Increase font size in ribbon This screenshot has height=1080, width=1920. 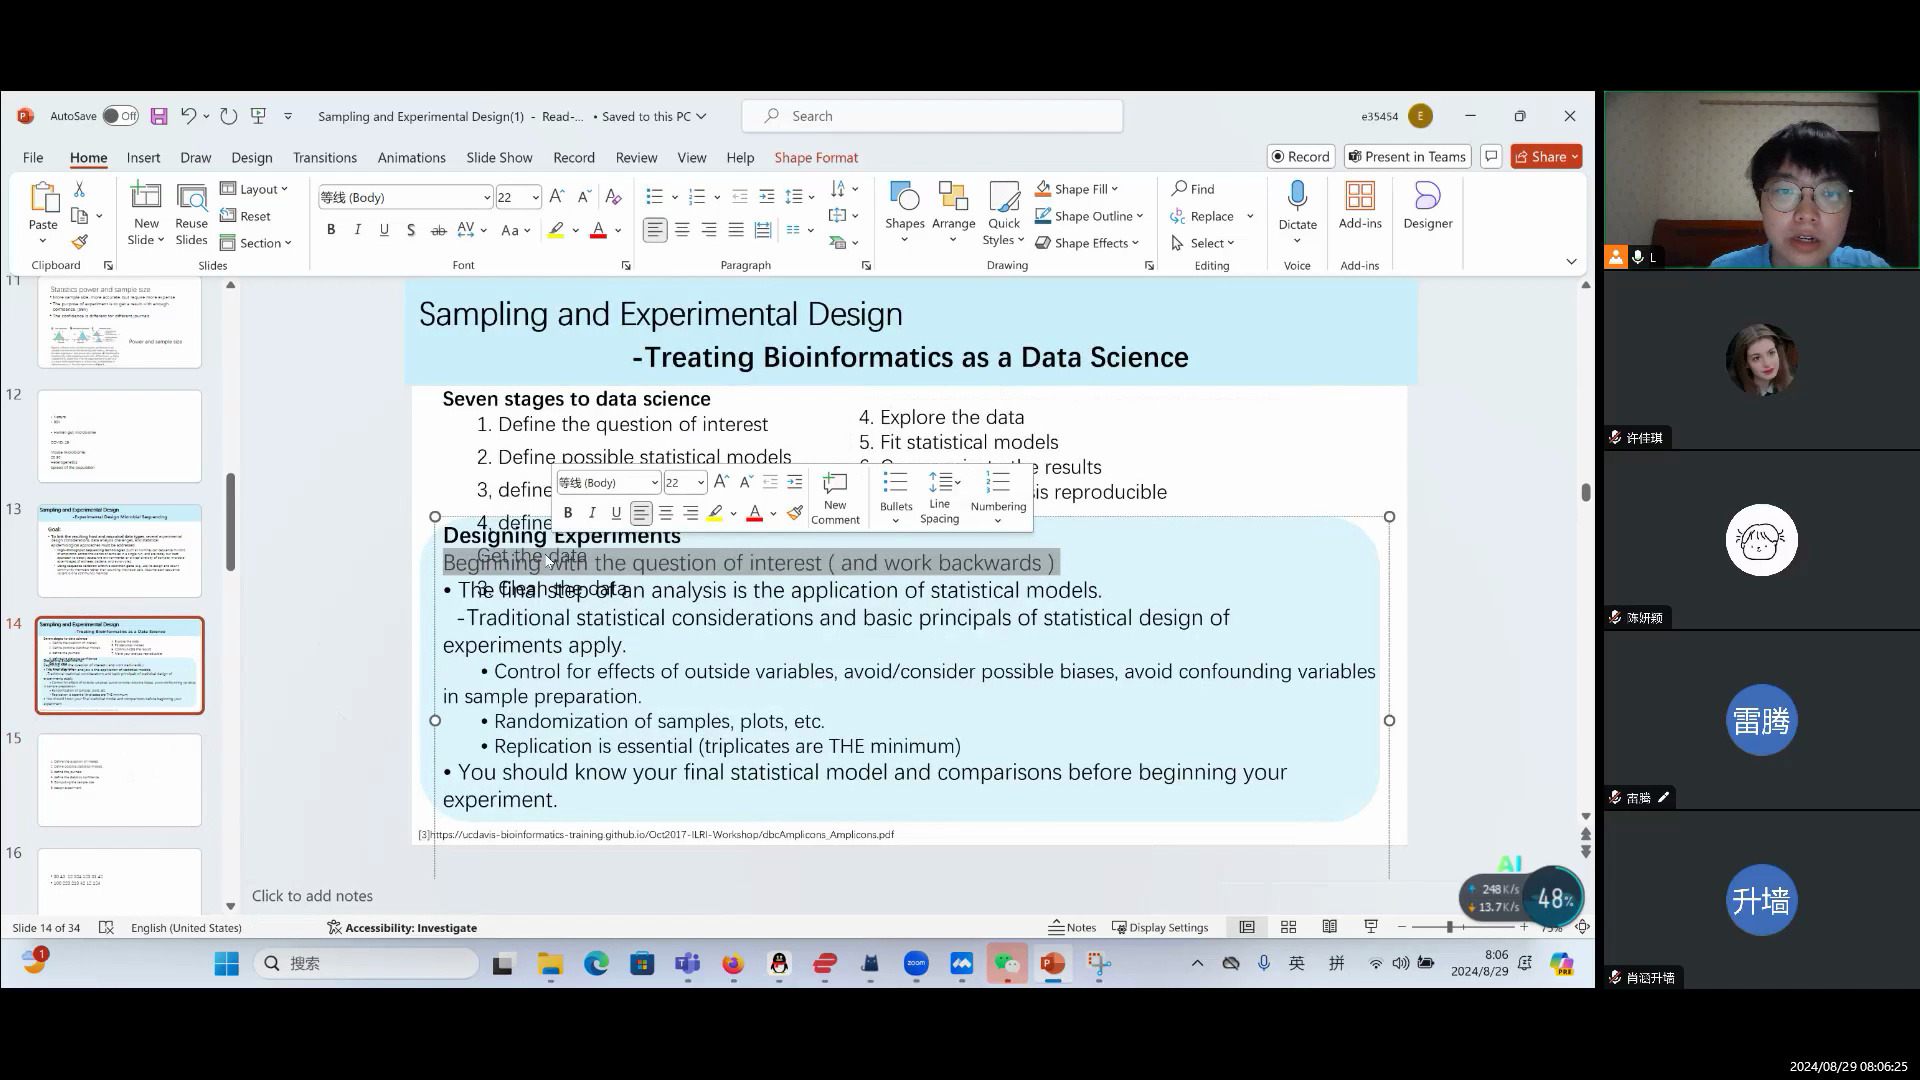tap(557, 197)
